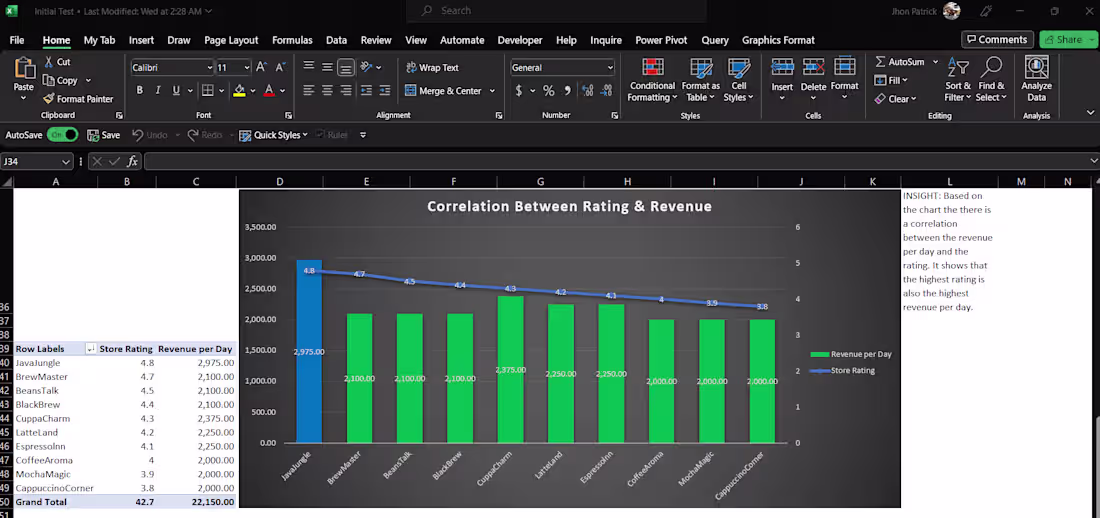
Task: Click Merge & Center button
Action: (x=443, y=91)
